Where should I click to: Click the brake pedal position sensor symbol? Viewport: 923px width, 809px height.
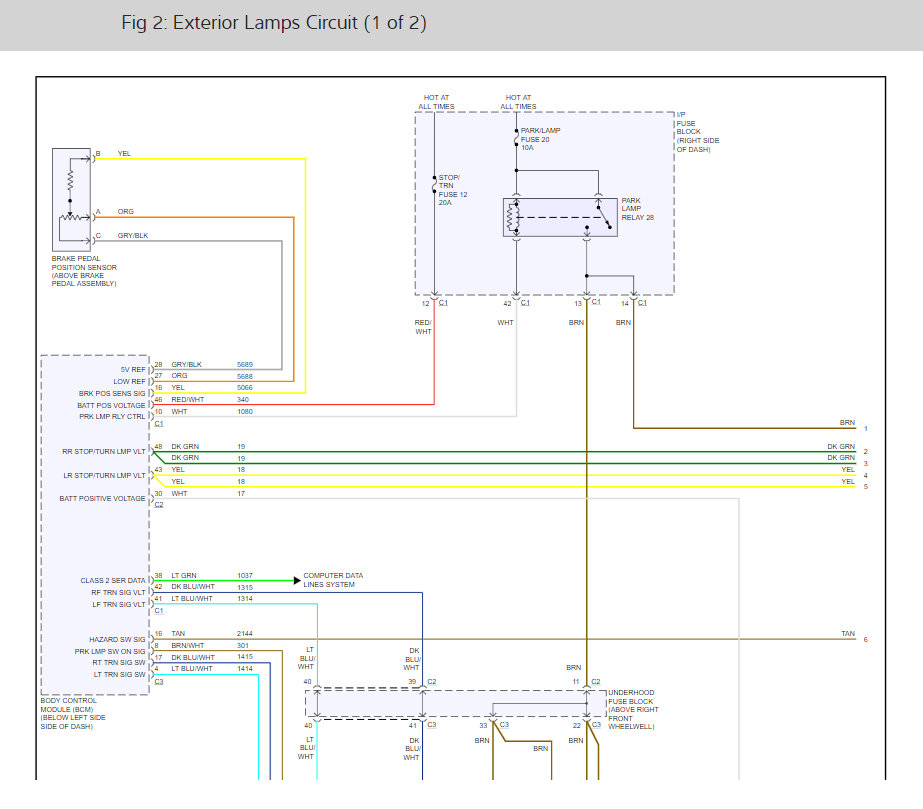click(72, 200)
